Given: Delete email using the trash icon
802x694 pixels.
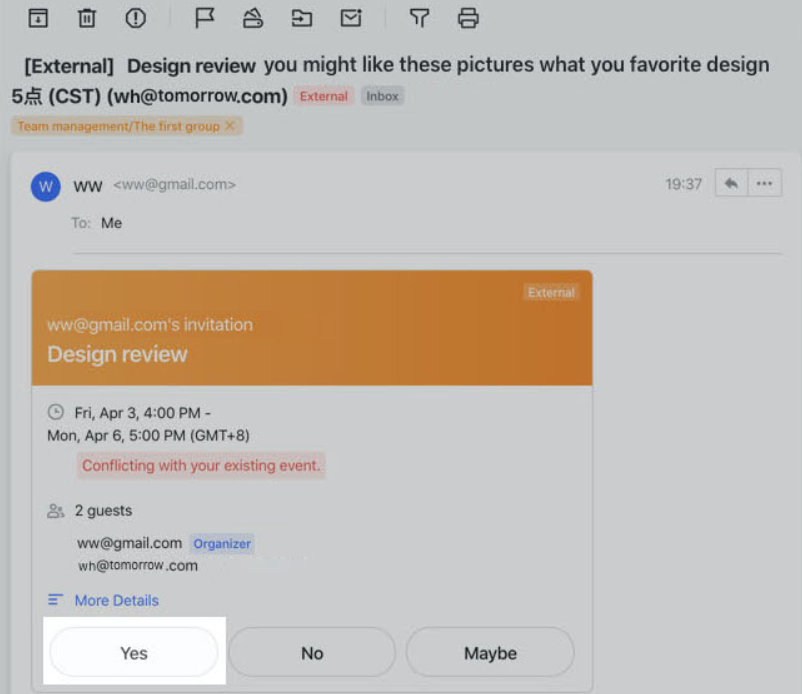Looking at the screenshot, I should pos(86,18).
